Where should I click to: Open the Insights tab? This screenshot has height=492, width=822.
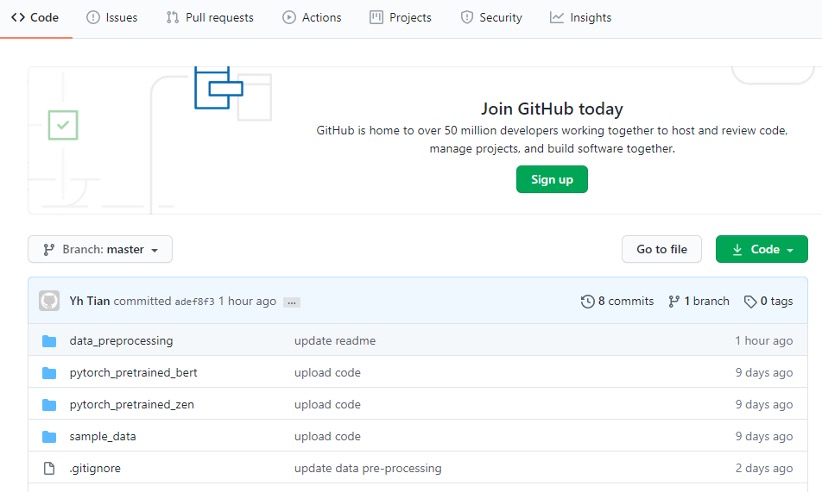tap(580, 18)
